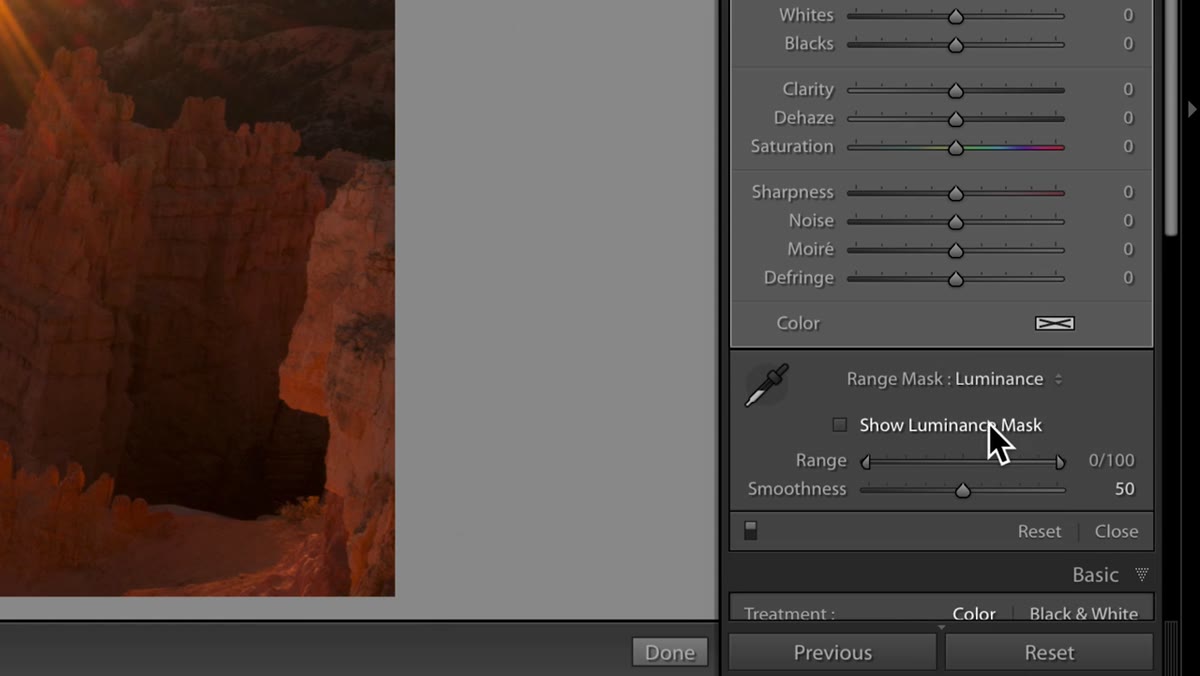The image size is (1200, 676).
Task: Adjust the Saturation slider handle
Action: [956, 147]
